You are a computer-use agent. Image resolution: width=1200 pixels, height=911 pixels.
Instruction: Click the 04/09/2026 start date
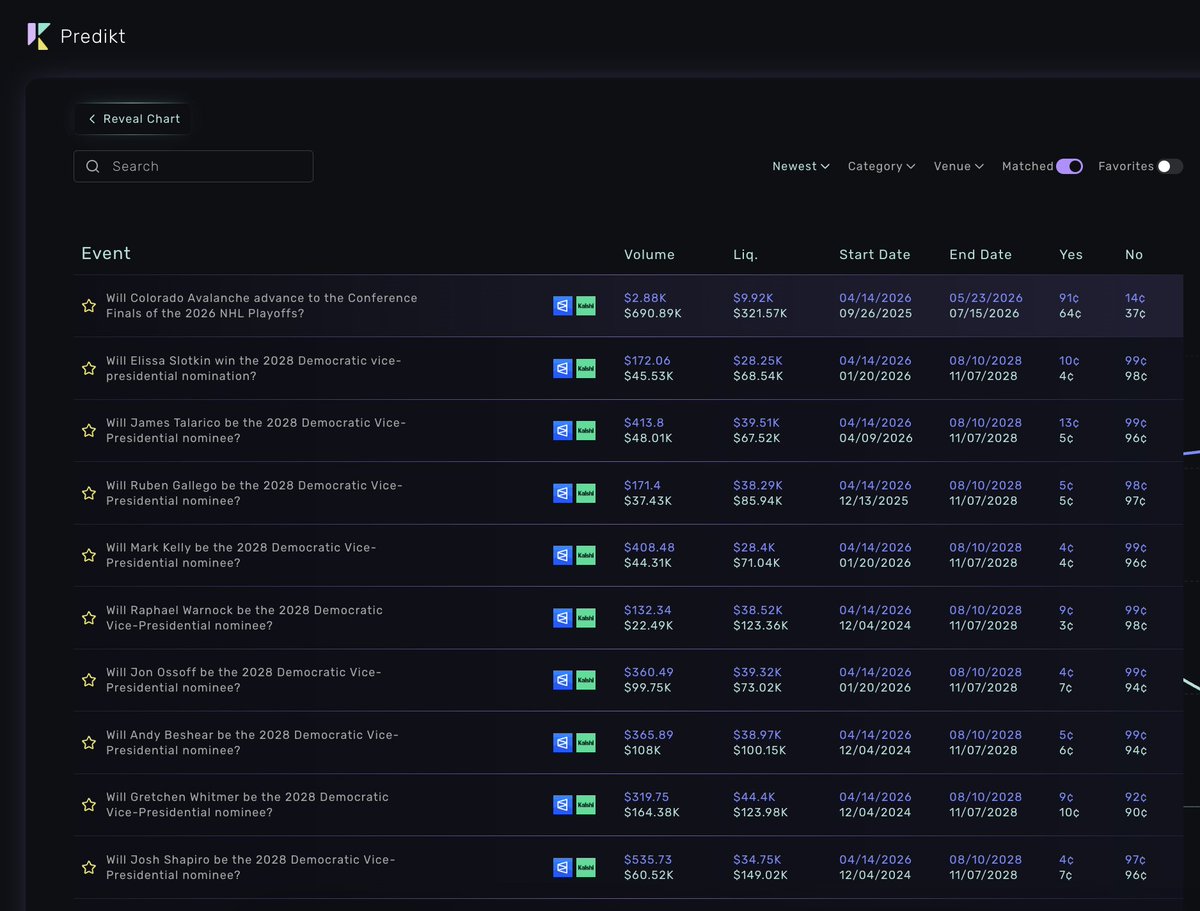click(876, 438)
